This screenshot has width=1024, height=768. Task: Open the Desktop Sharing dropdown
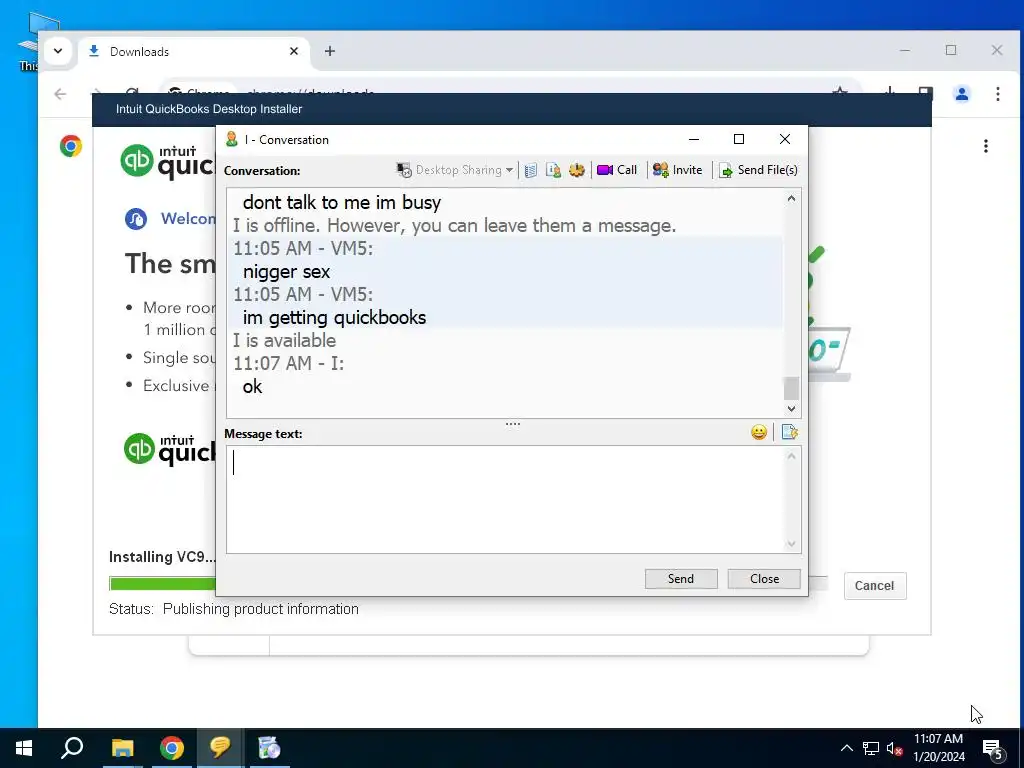455,170
